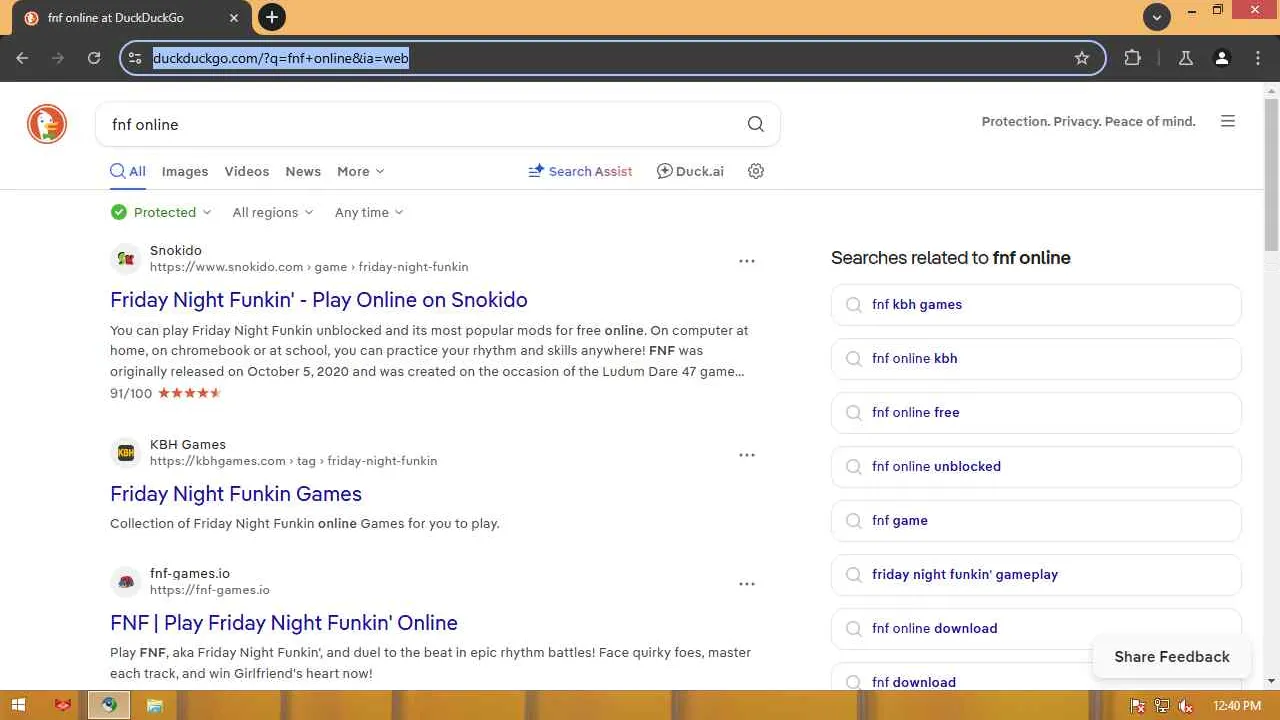Switch to the Videos tab

(x=247, y=171)
